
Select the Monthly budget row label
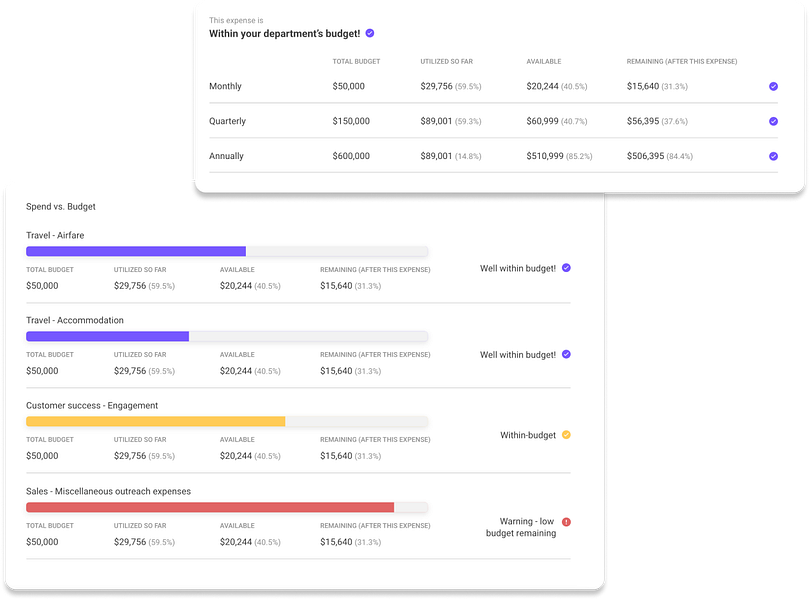225,86
